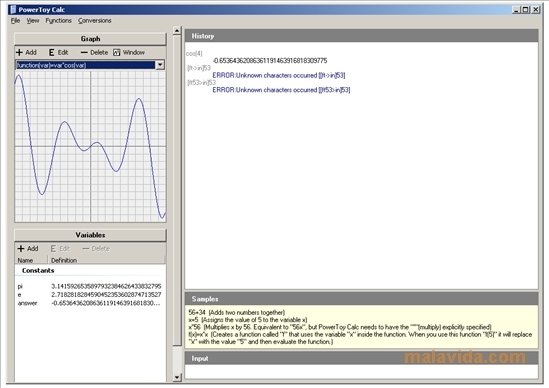549x388 pixels.
Task: Click the Samples panel header
Action: (361, 299)
